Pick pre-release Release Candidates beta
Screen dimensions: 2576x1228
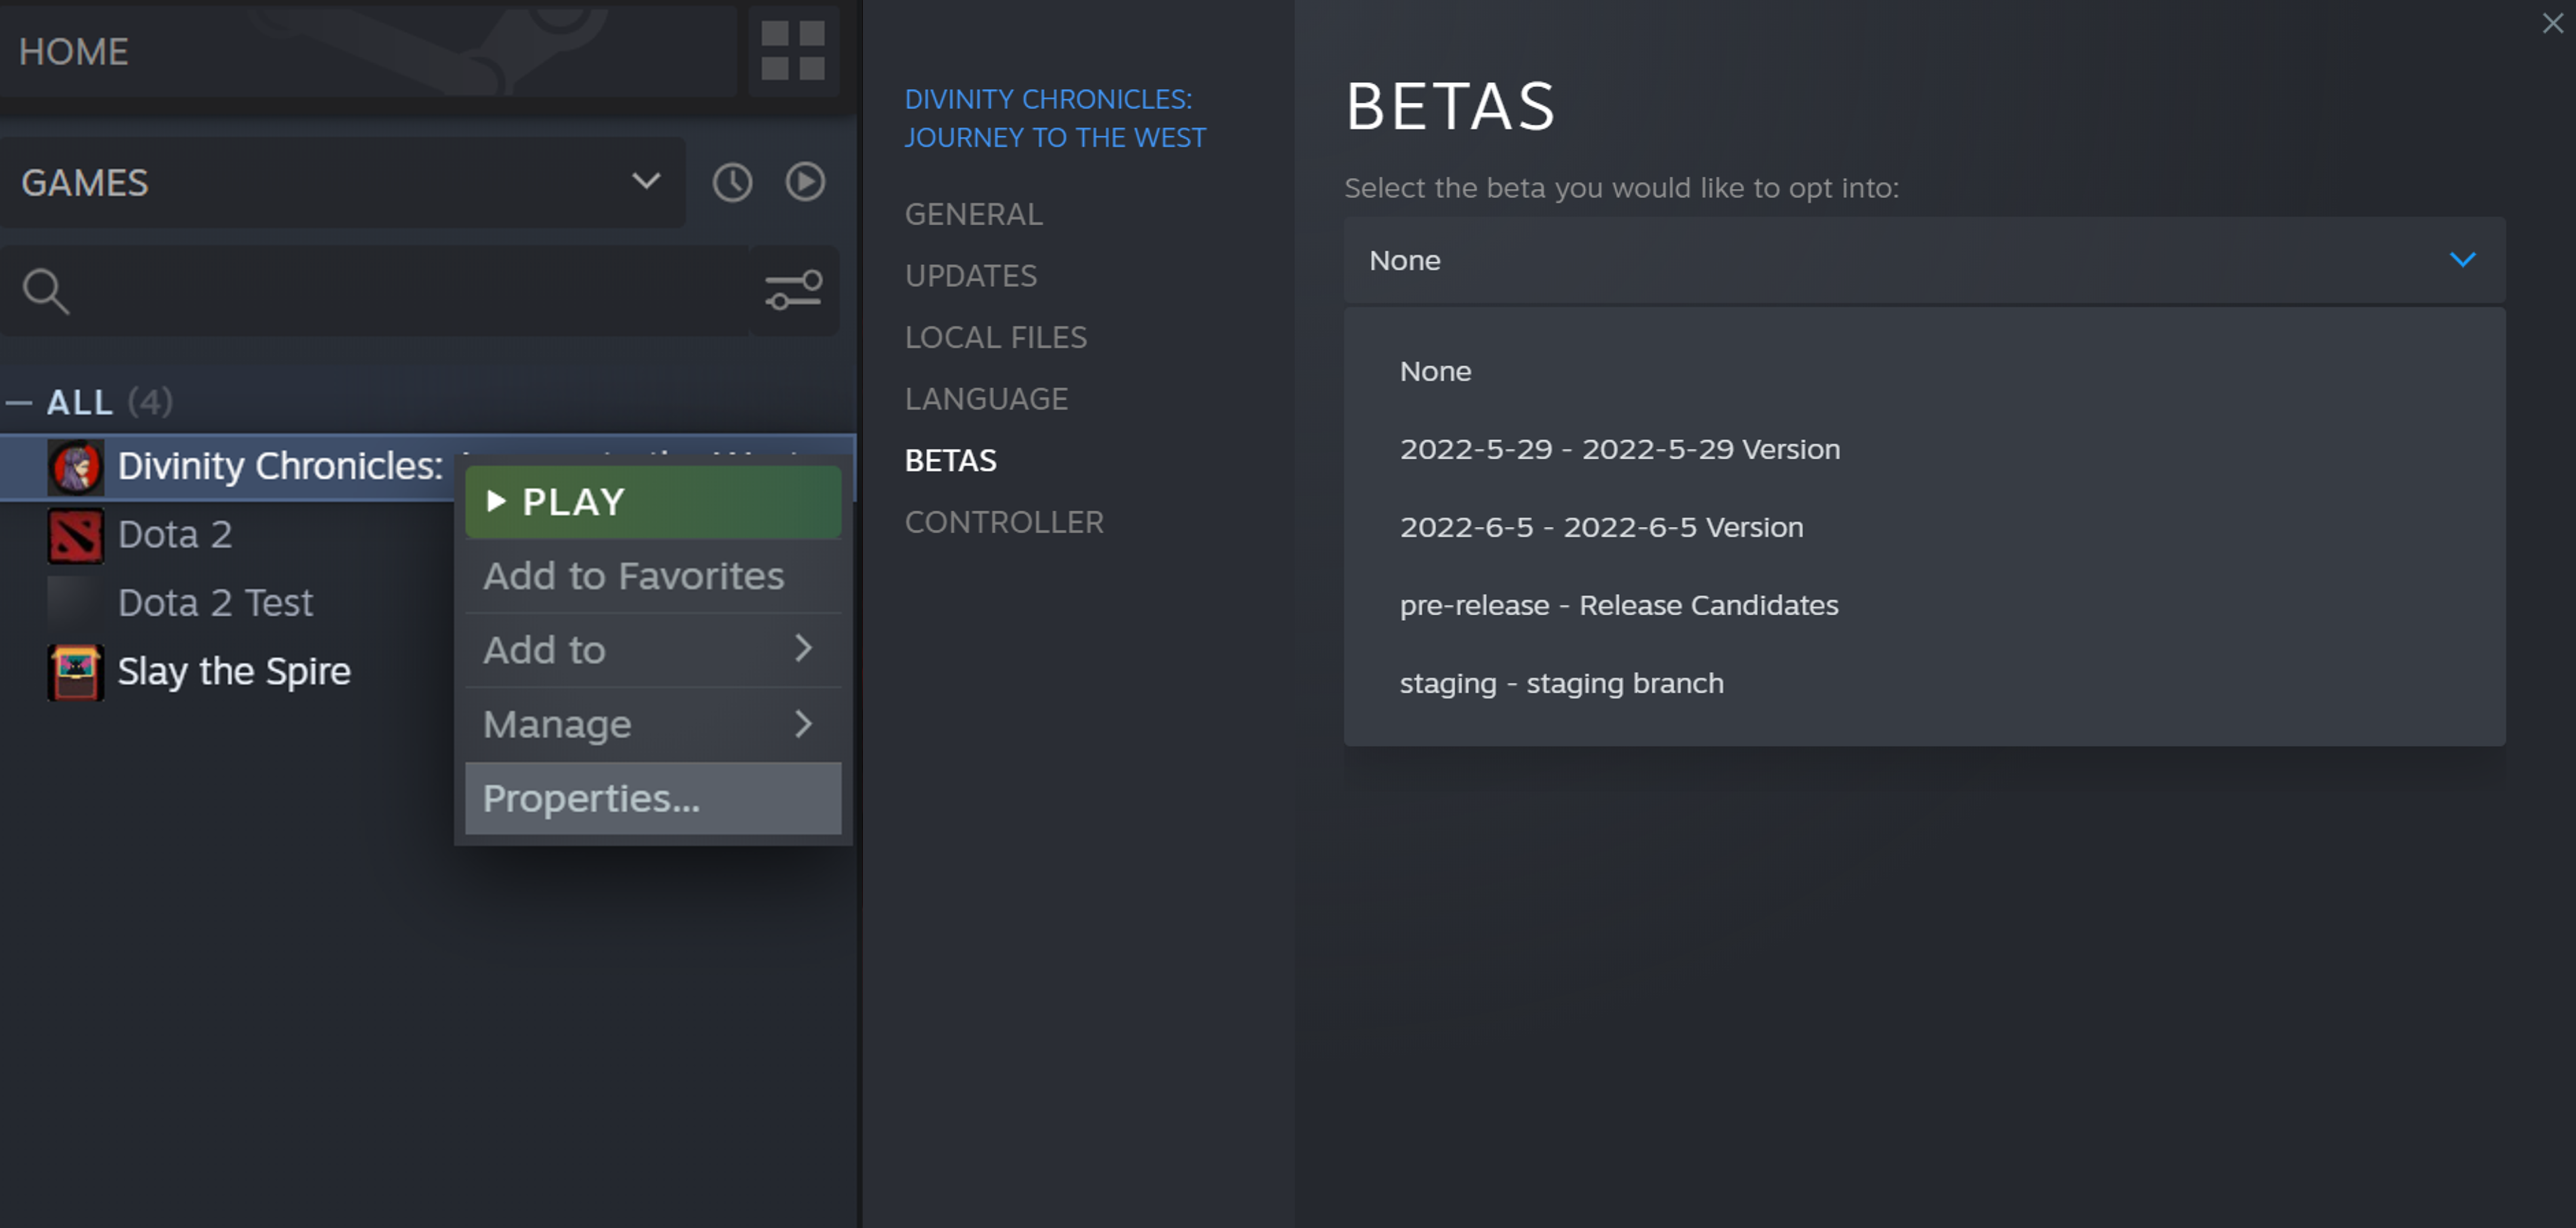click(1618, 605)
